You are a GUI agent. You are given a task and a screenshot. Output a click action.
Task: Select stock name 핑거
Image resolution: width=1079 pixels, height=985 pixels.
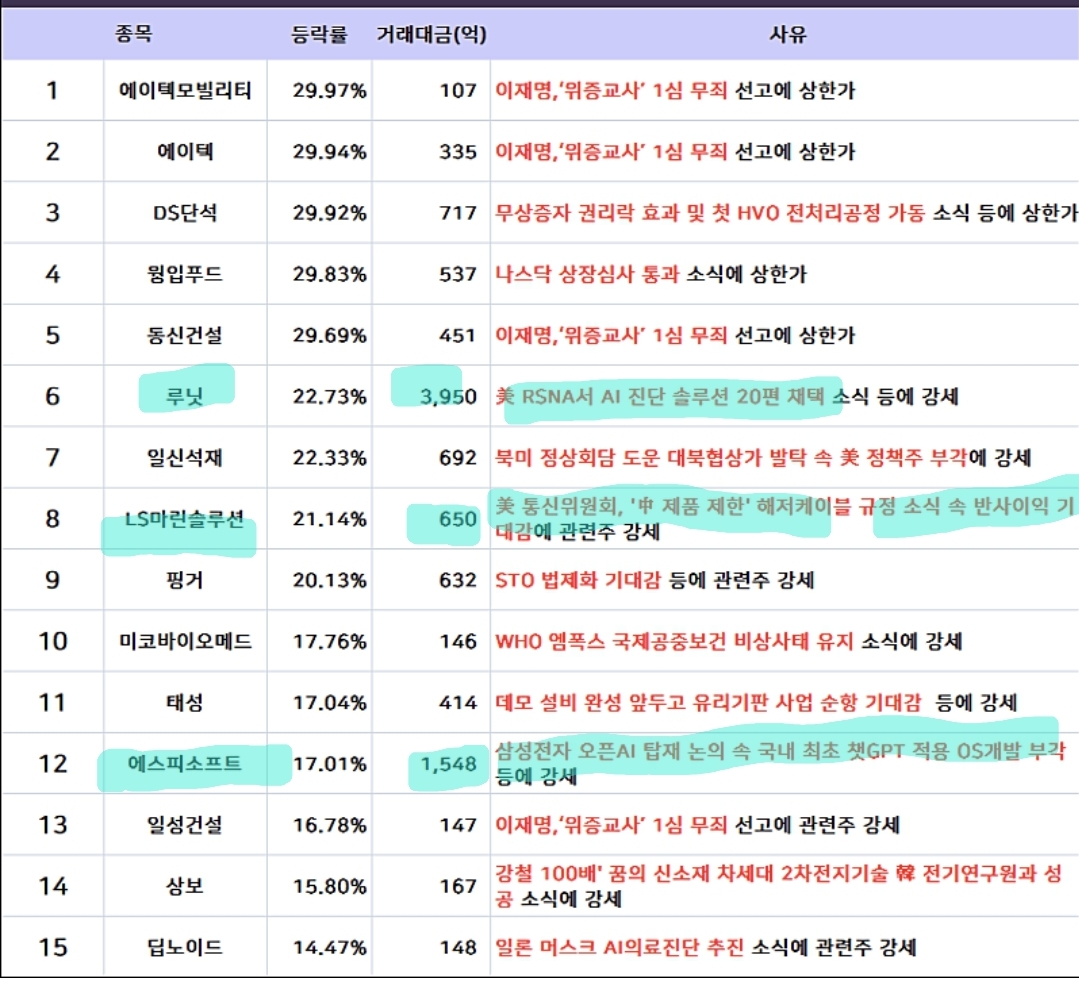point(185,580)
